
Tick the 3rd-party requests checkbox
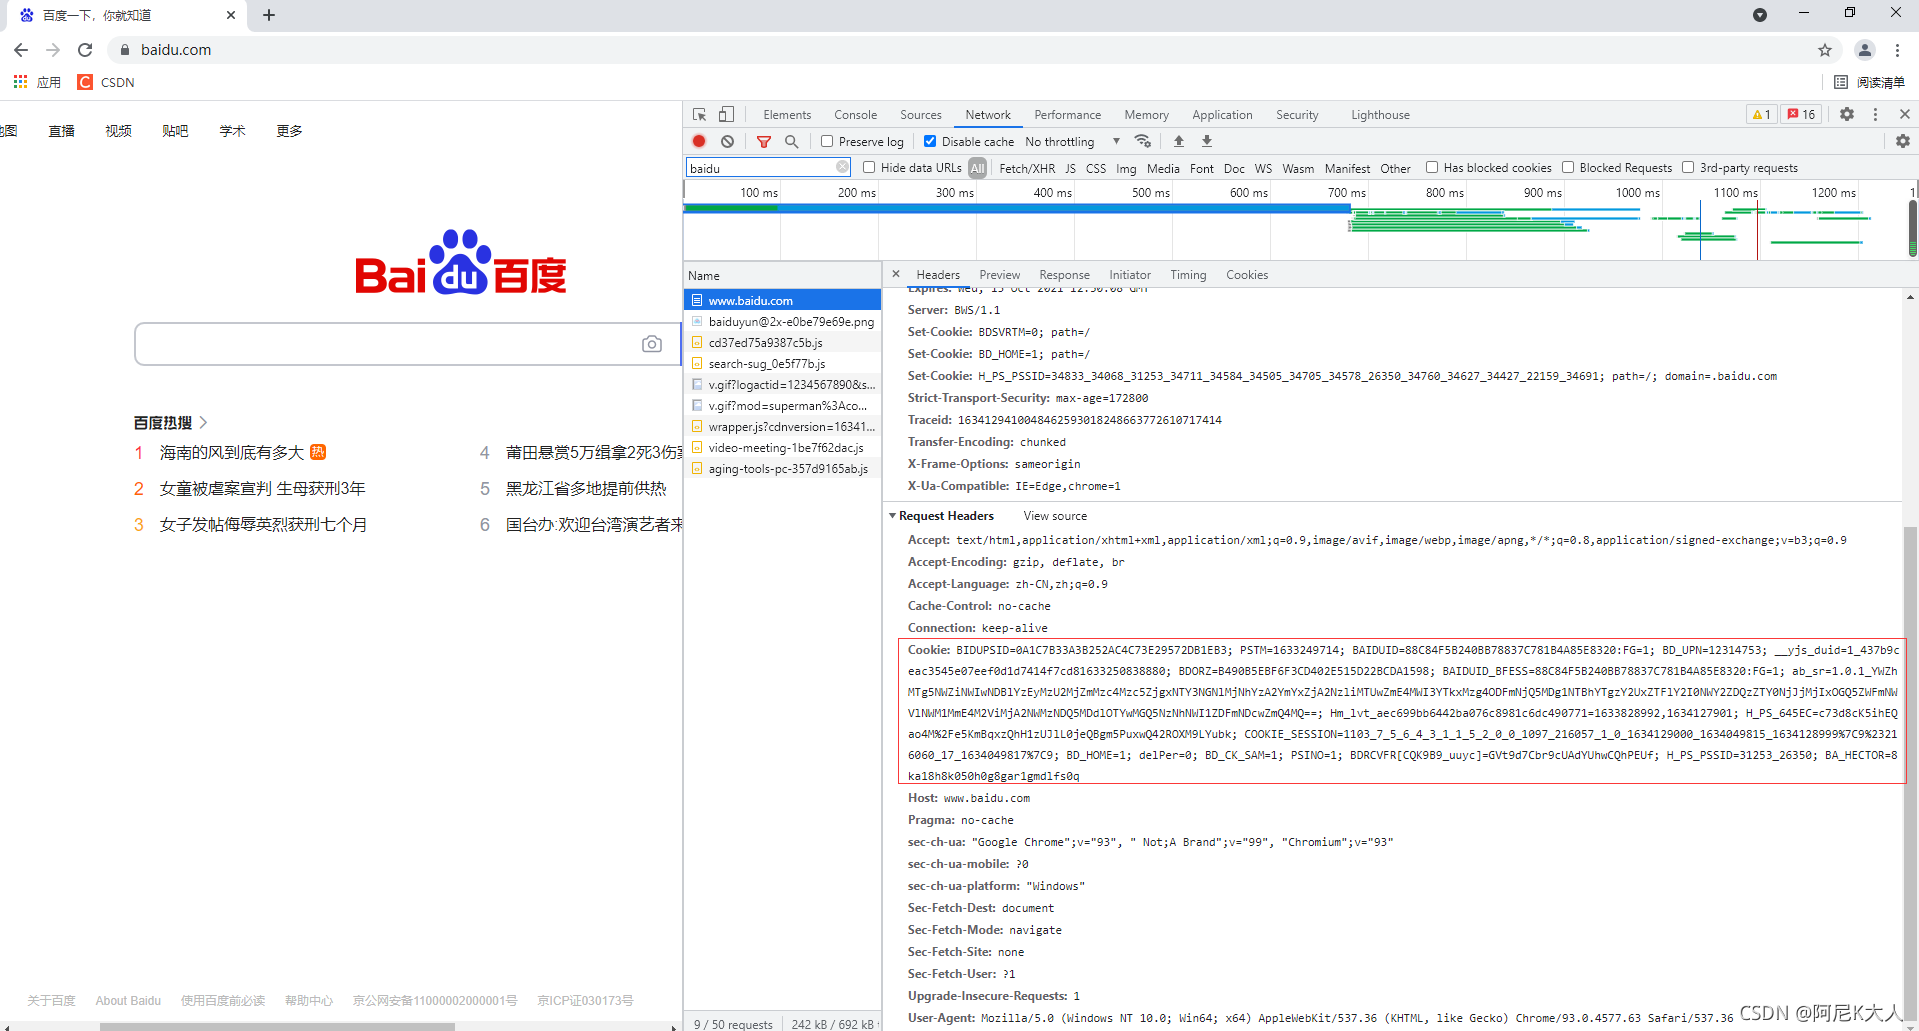point(1688,168)
